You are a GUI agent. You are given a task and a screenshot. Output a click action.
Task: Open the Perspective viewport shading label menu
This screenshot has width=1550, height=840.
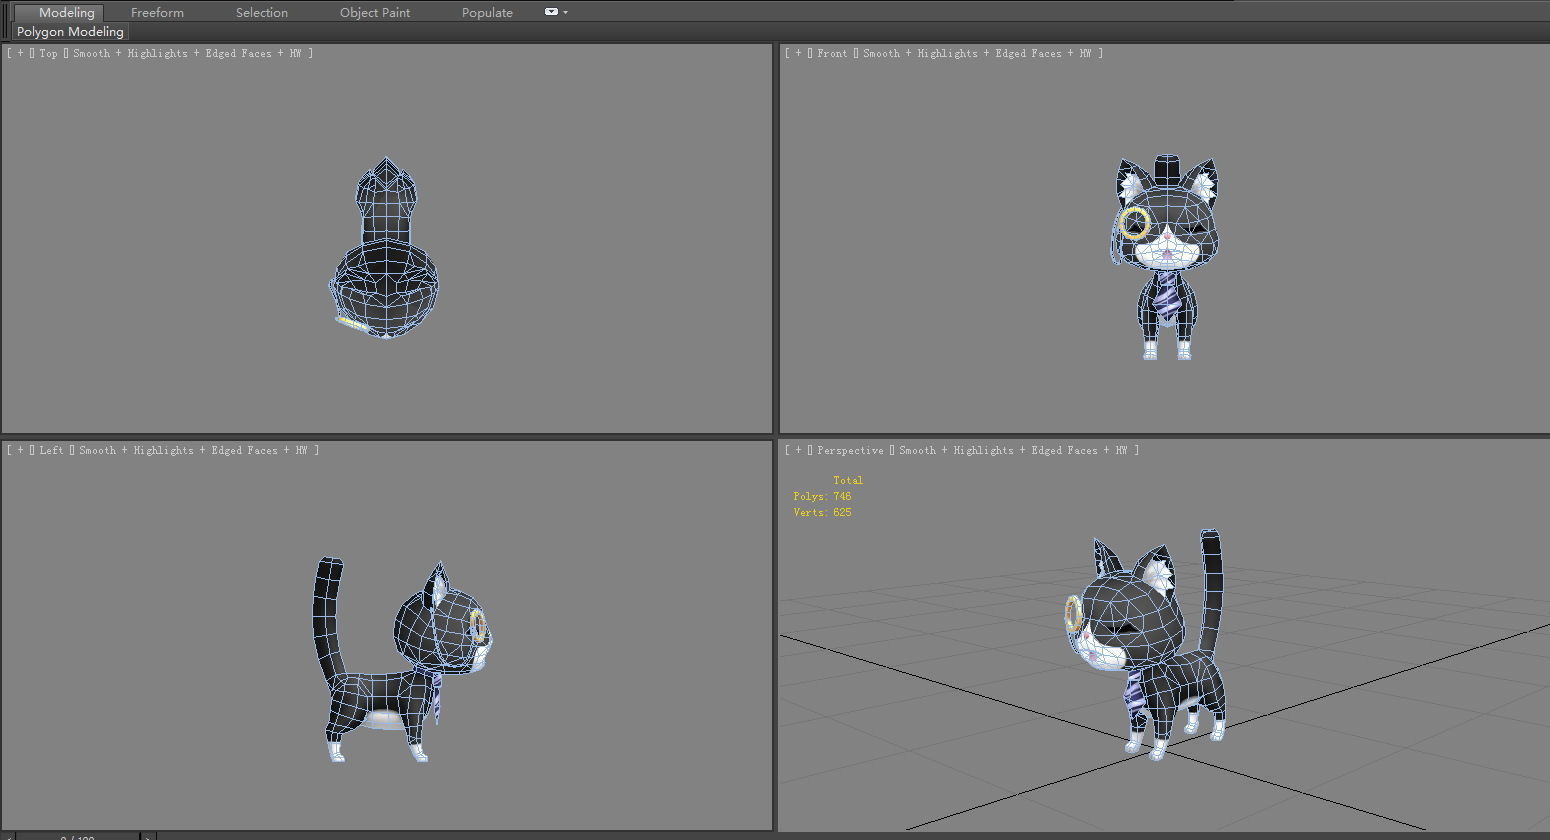[1013, 450]
